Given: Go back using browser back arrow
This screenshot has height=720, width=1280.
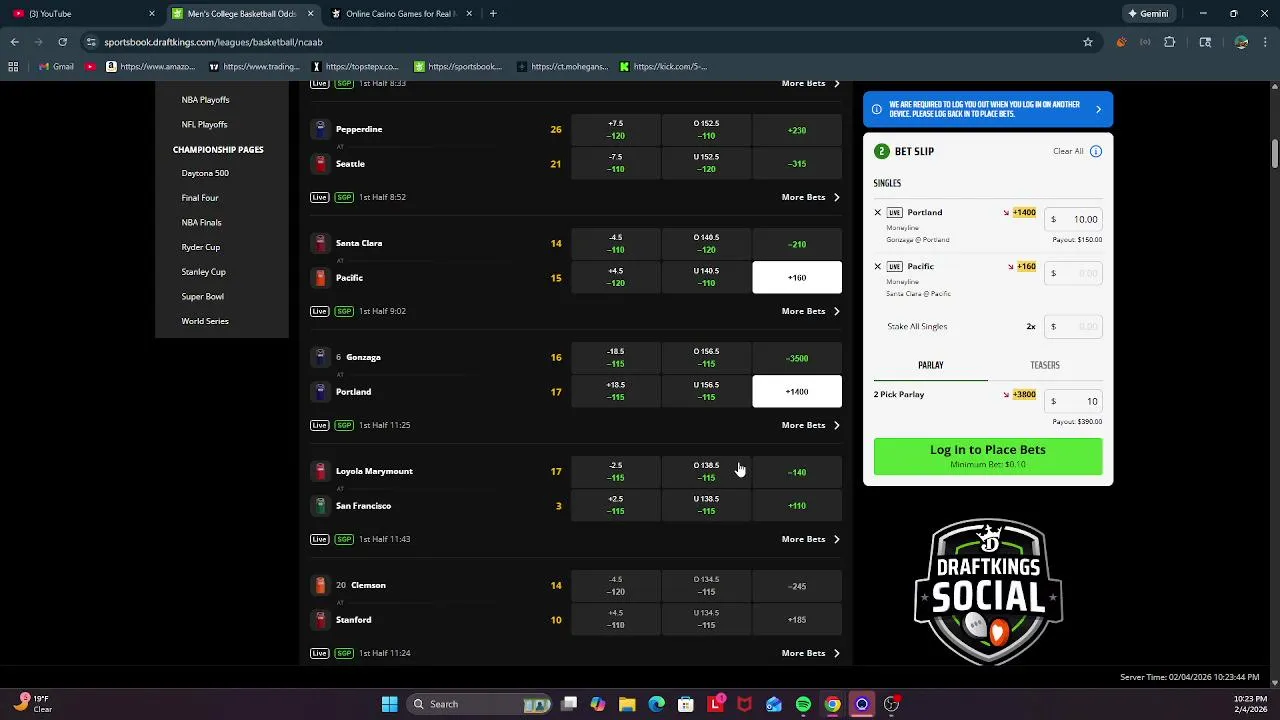Looking at the screenshot, I should click(x=14, y=42).
